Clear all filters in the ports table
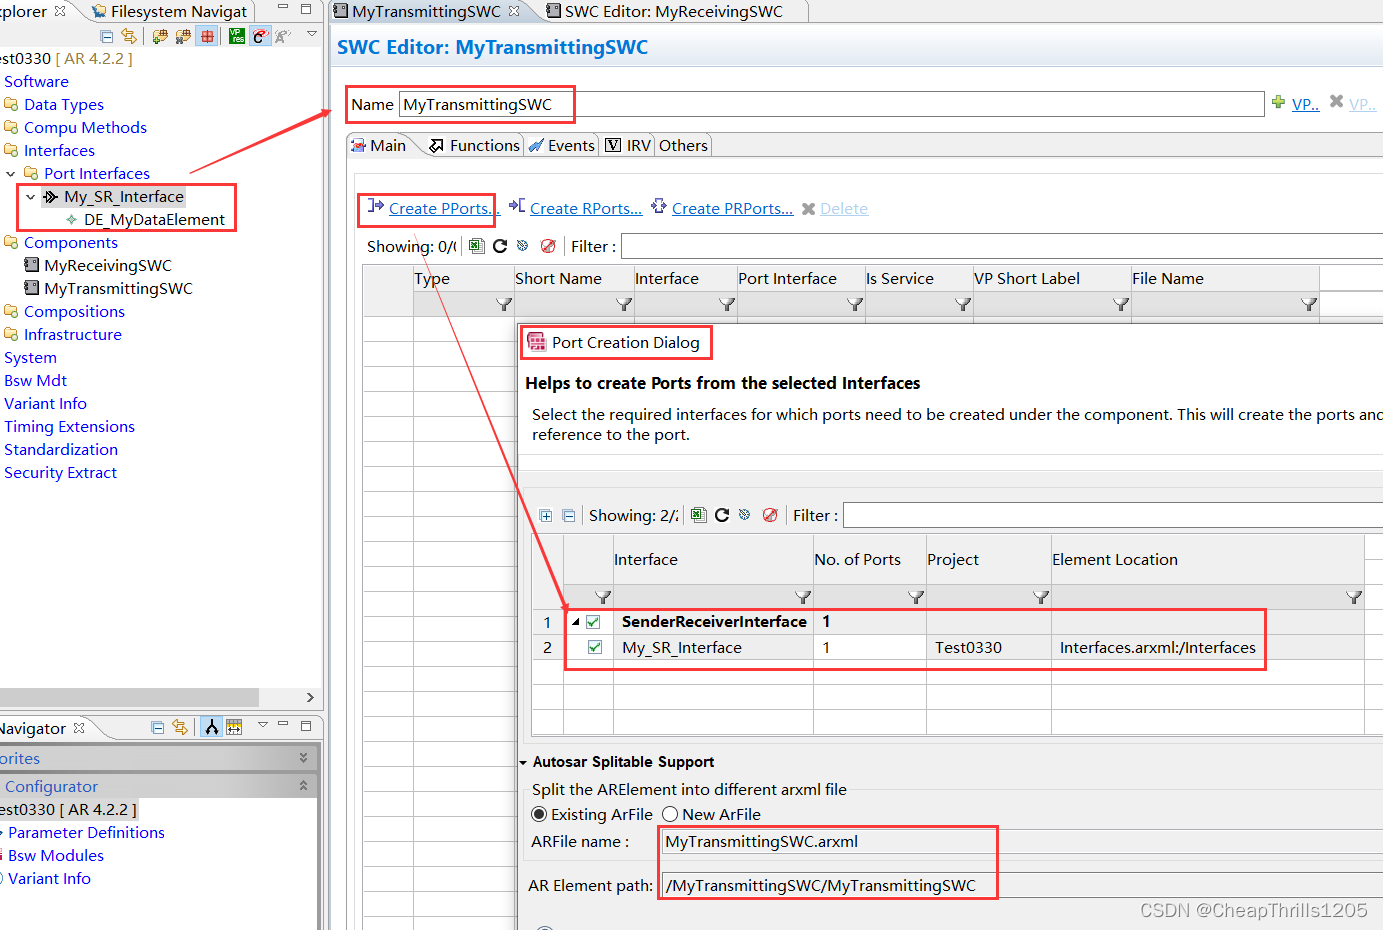The height and width of the screenshot is (930, 1383). coord(547,246)
